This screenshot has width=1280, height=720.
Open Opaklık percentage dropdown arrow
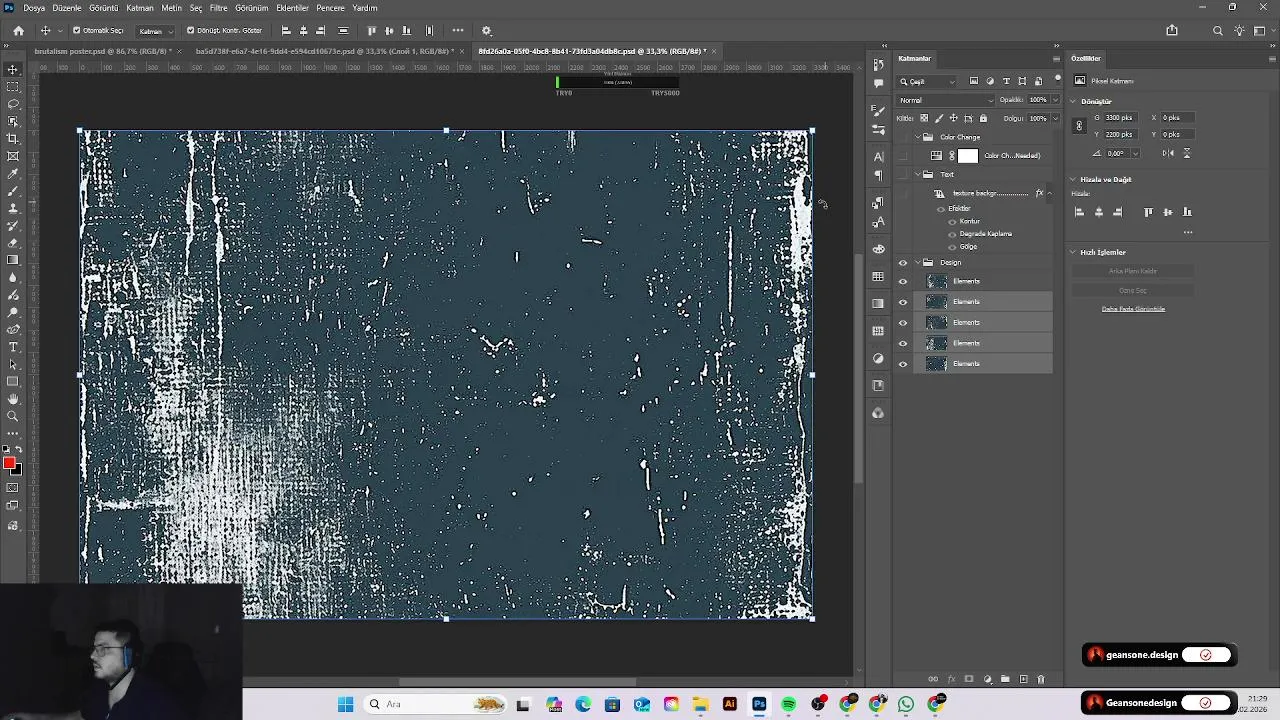(1054, 100)
